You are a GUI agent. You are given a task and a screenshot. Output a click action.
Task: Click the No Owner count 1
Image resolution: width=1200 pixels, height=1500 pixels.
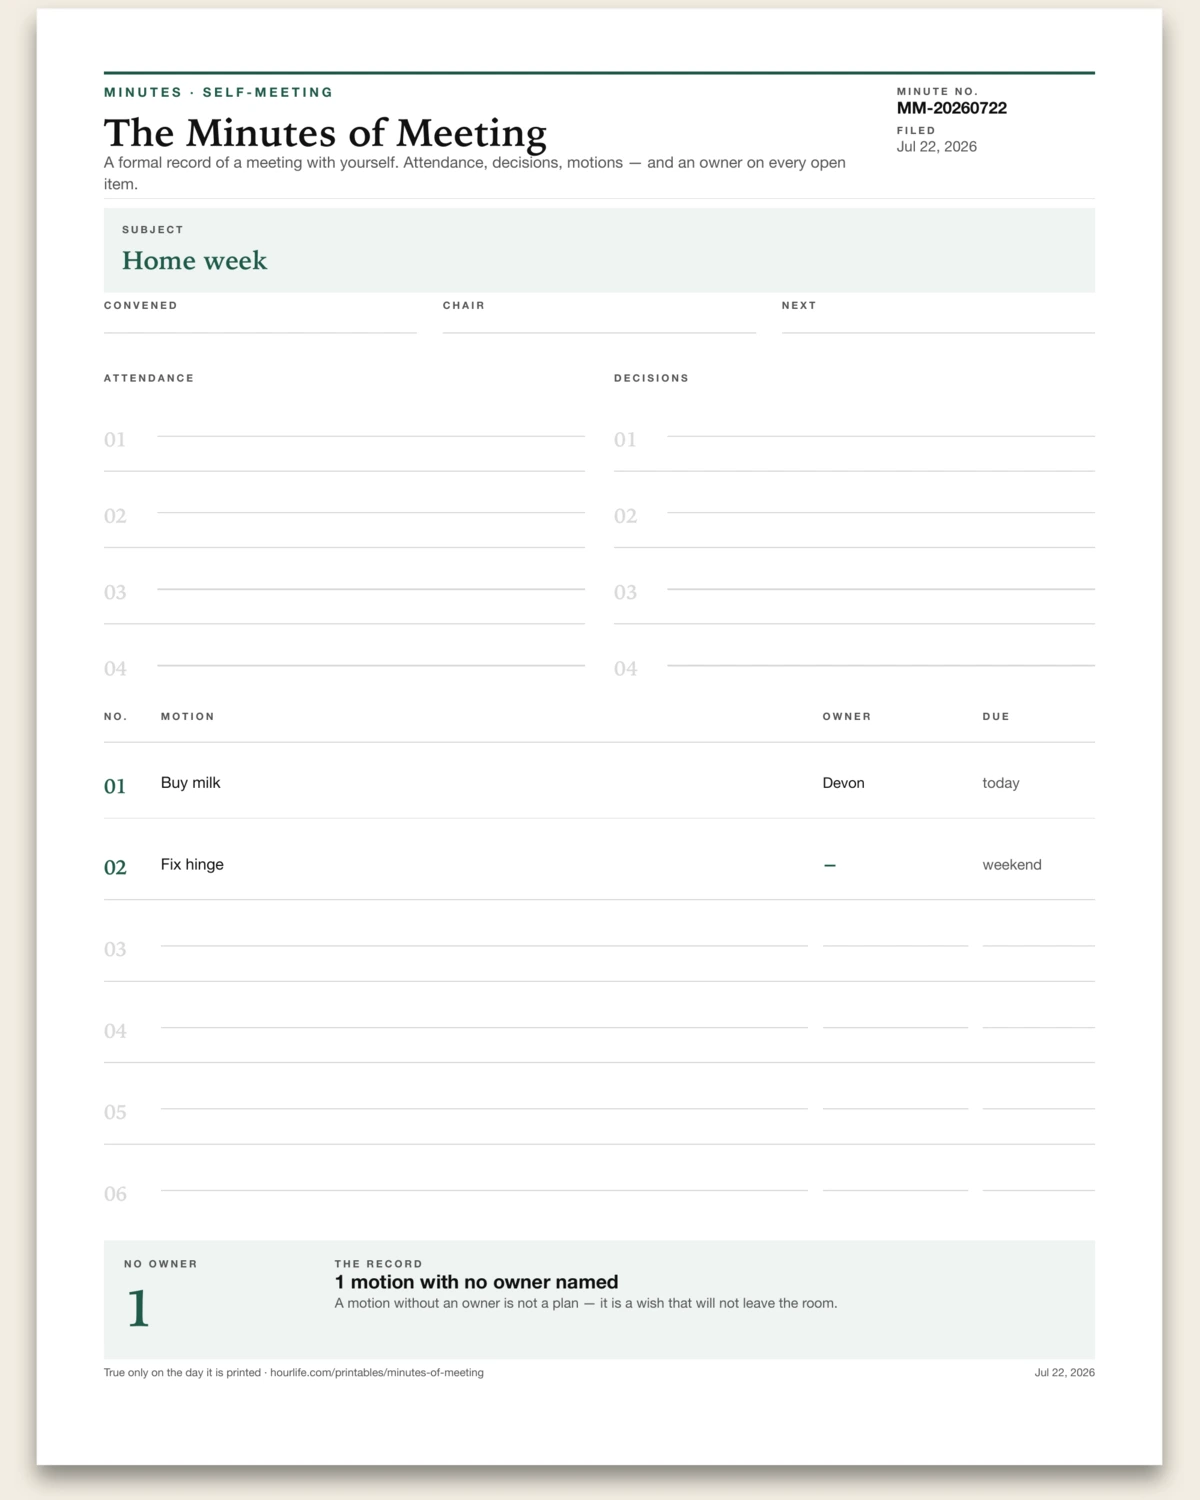tap(138, 1309)
